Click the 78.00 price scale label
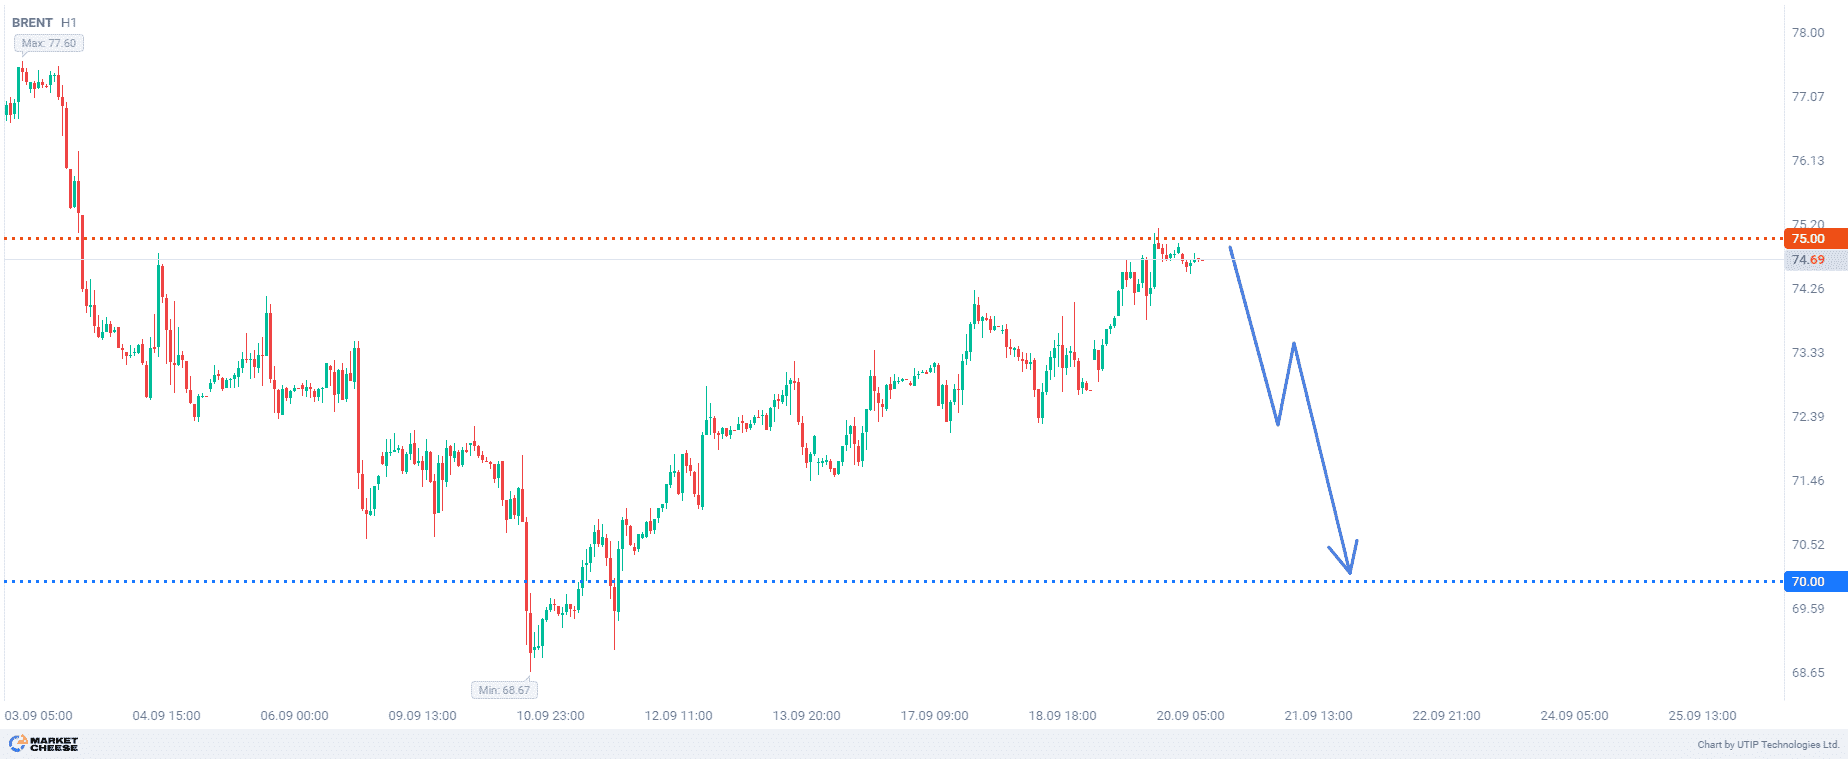The image size is (1848, 759). [x=1808, y=33]
